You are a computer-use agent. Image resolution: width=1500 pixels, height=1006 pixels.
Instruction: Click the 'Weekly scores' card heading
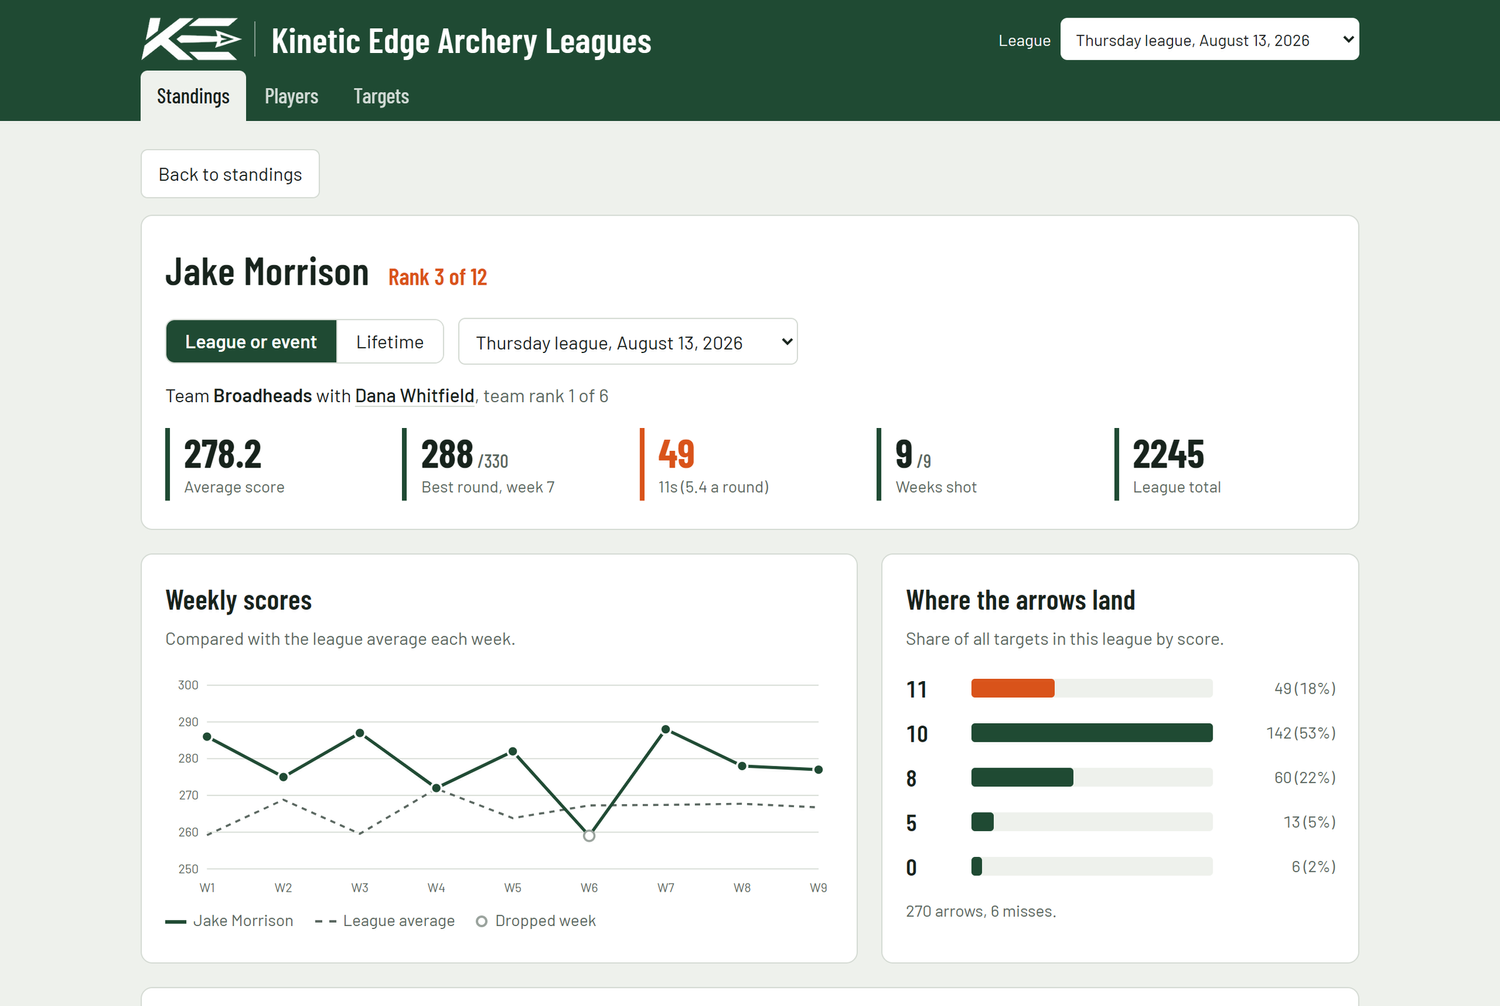tap(239, 600)
